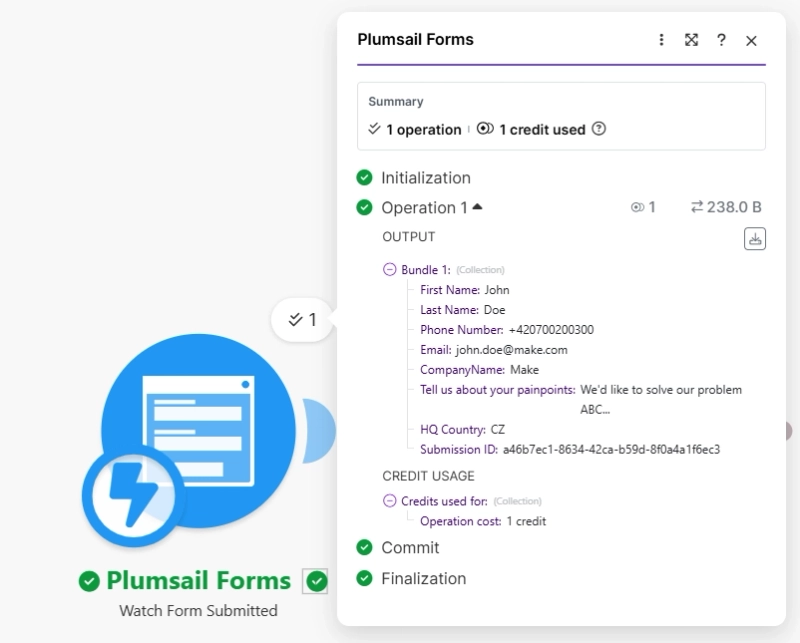The image size is (800, 643).
Task: Click the Email value john.doe@make.com
Action: point(511,350)
